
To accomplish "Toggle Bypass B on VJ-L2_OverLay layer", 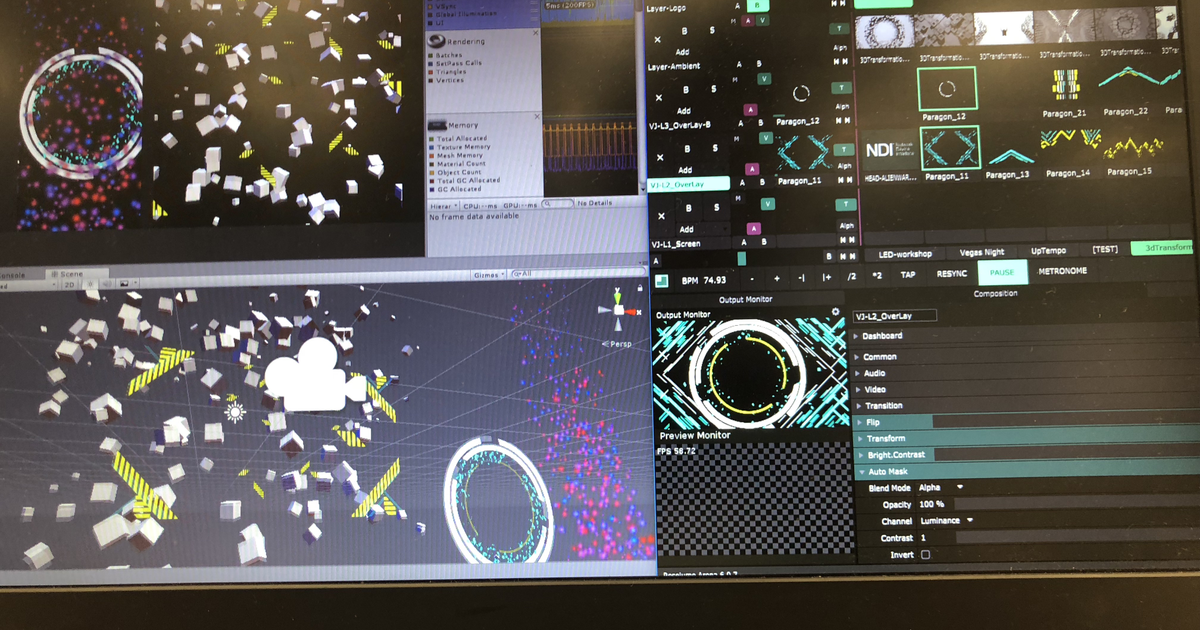I will [687, 149].
